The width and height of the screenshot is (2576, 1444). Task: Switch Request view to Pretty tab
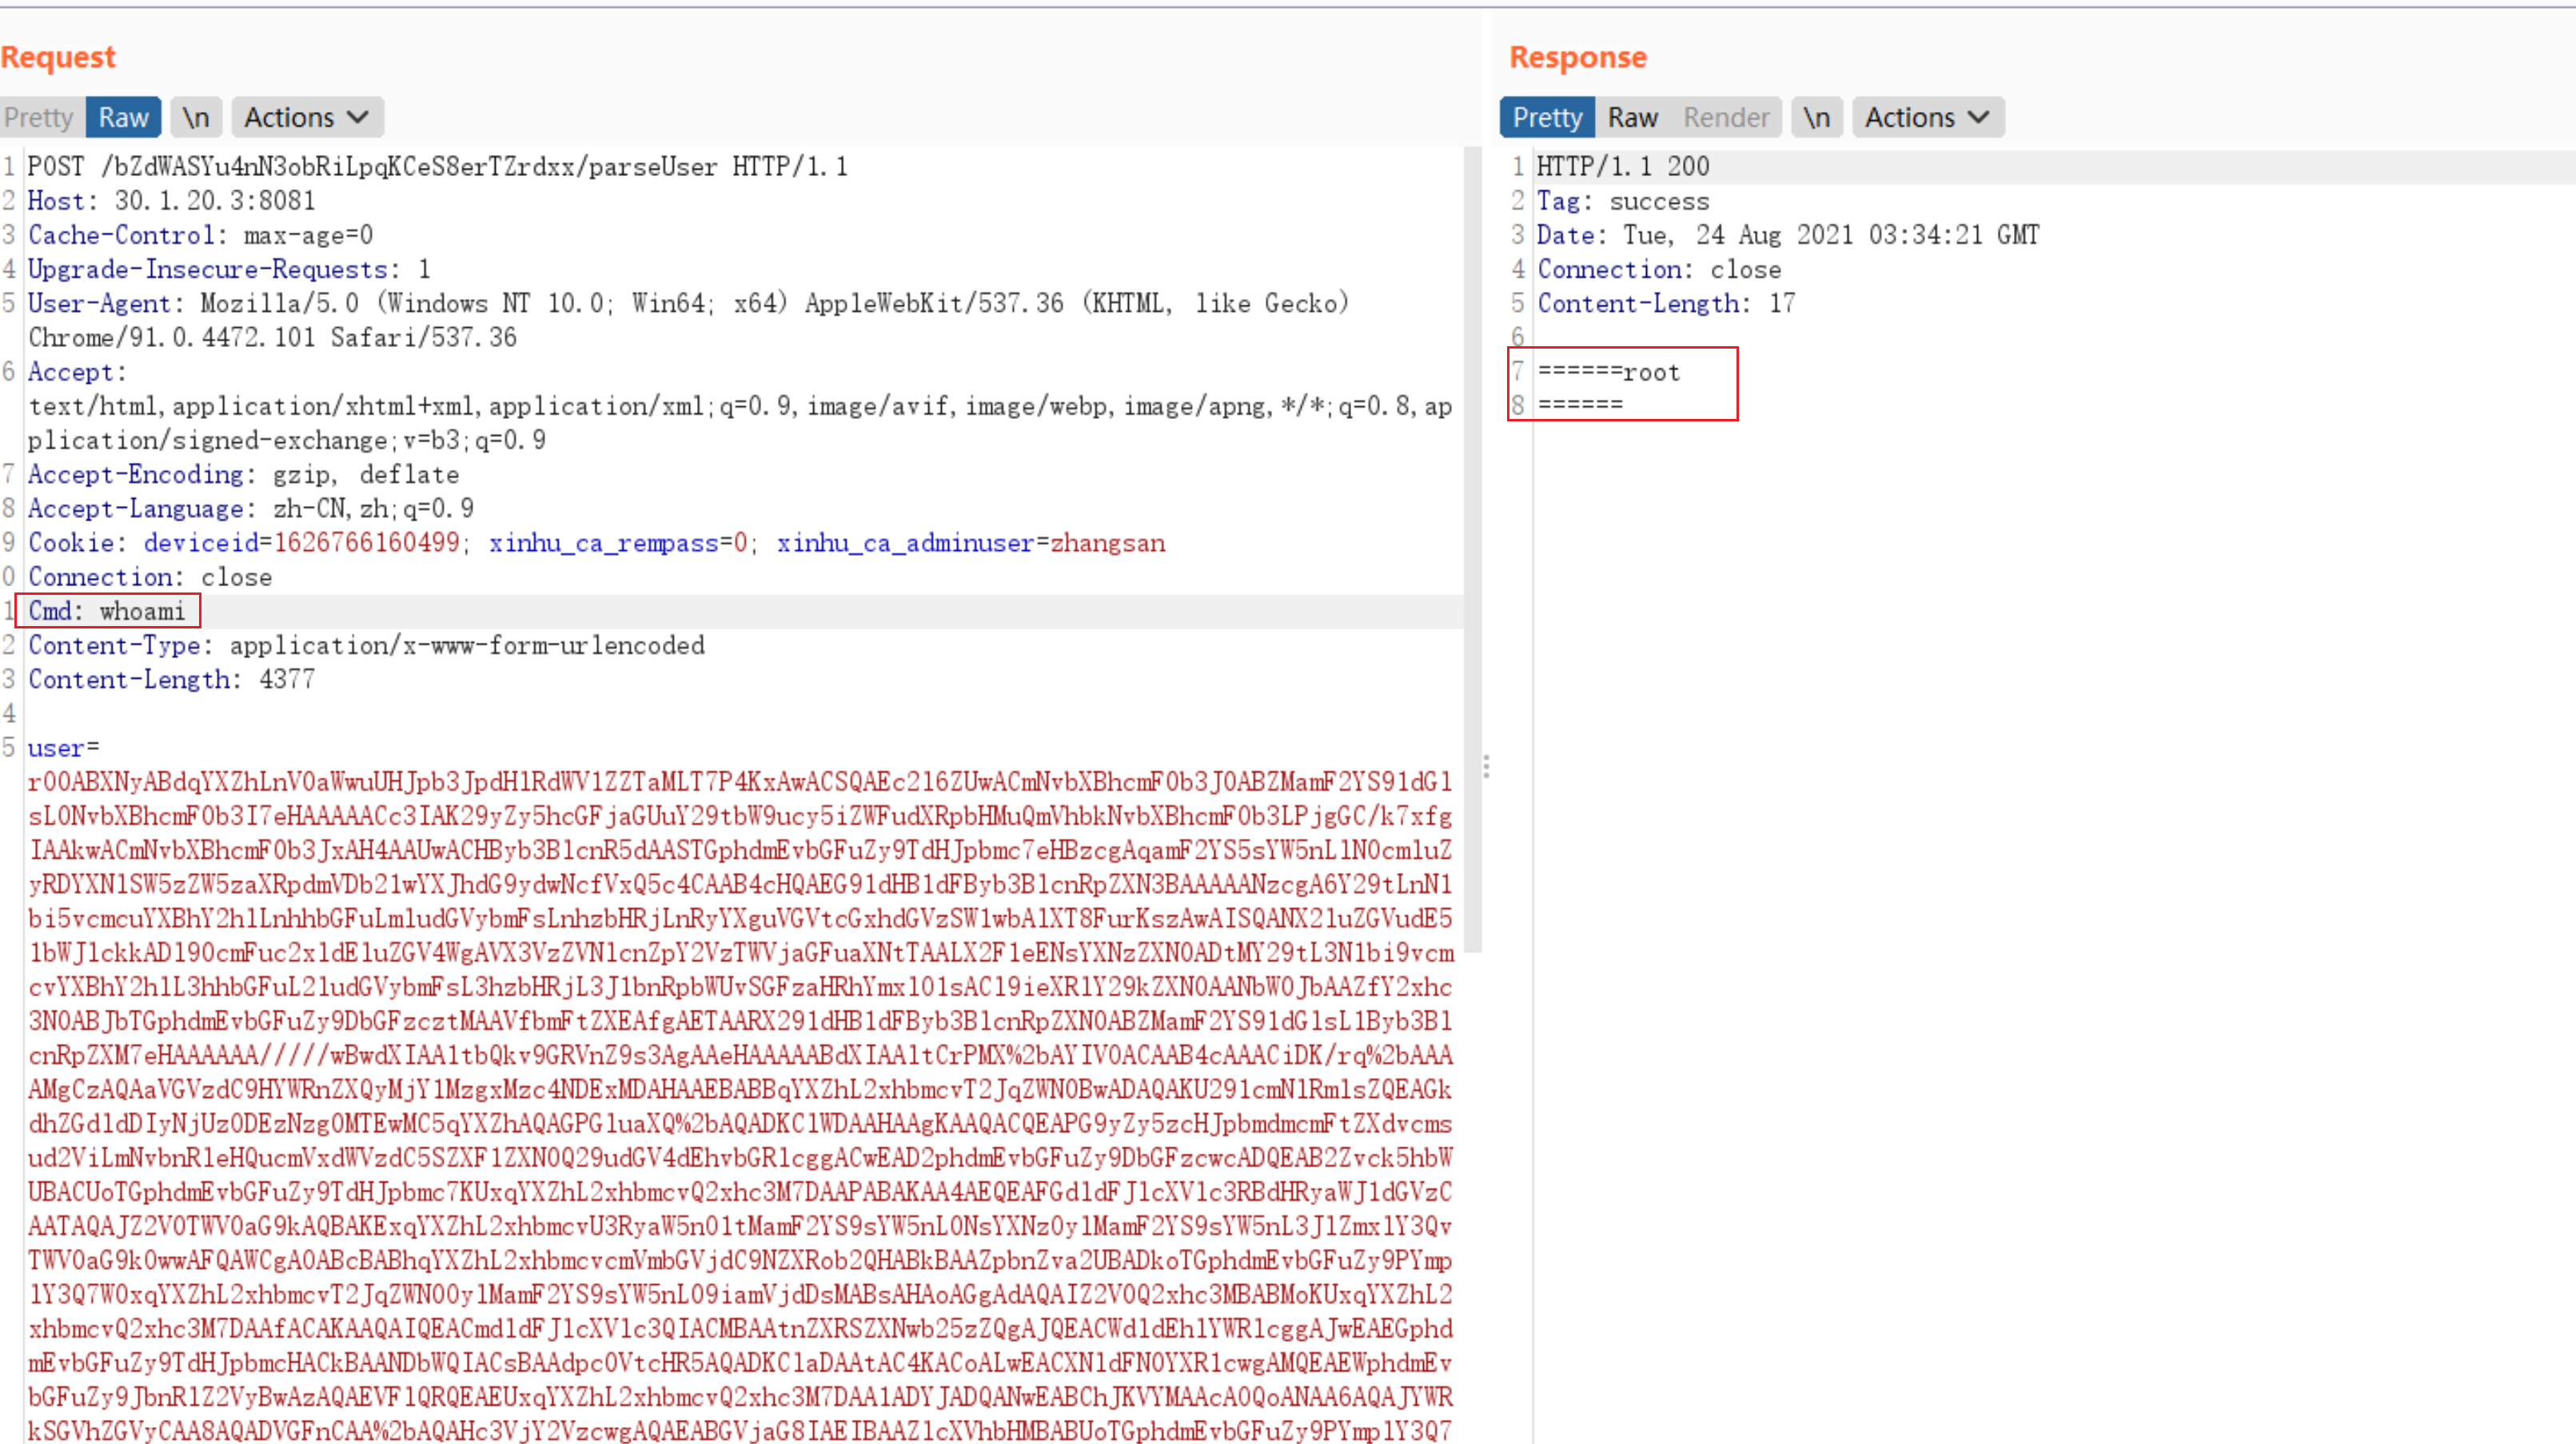click(40, 118)
